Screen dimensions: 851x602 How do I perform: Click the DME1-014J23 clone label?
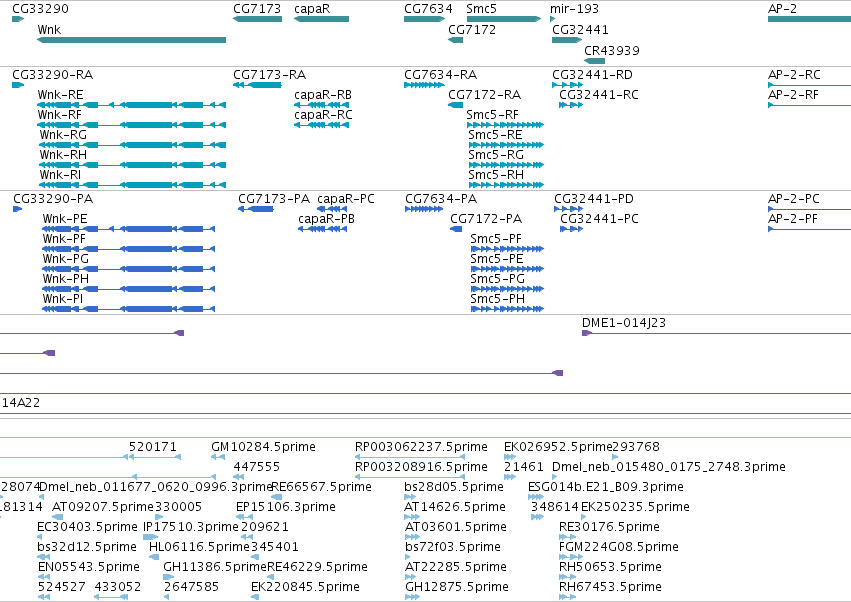[x=624, y=322]
